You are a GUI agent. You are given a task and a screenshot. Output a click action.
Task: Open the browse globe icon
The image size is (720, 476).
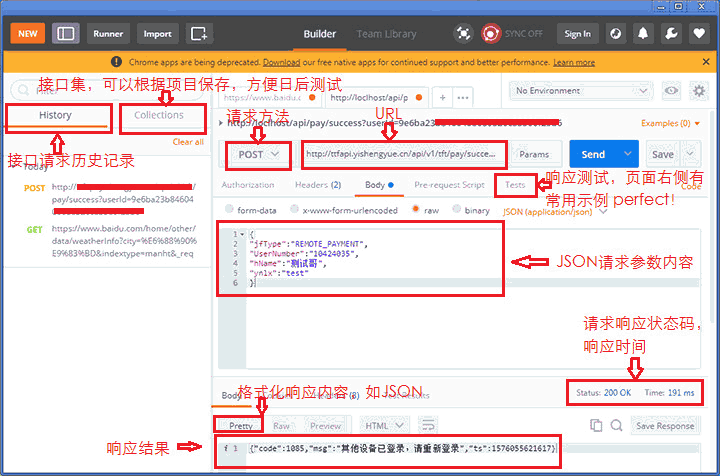tap(616, 34)
